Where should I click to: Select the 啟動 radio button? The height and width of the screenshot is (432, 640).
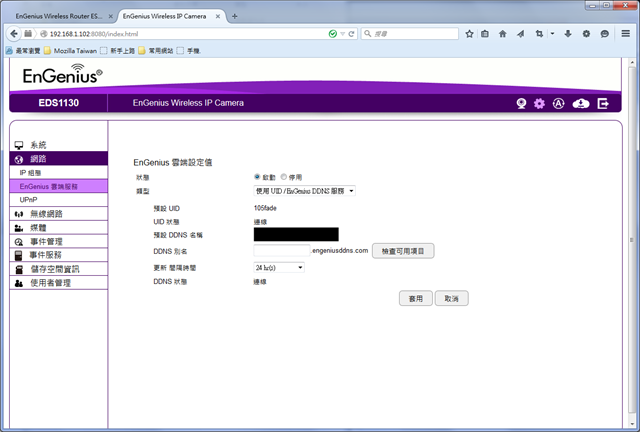click(x=257, y=177)
